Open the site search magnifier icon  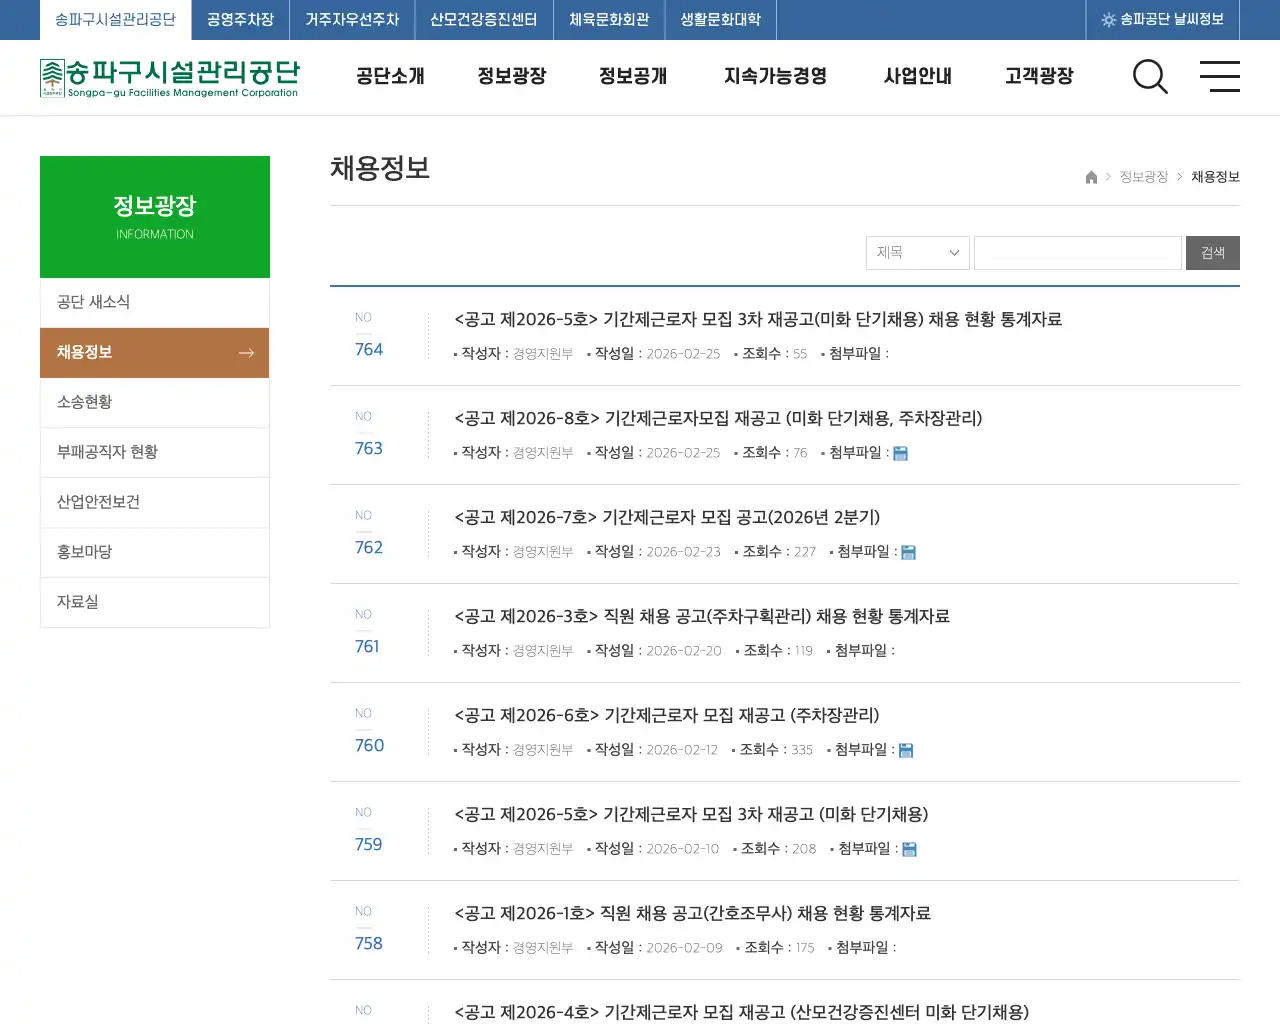click(x=1150, y=77)
